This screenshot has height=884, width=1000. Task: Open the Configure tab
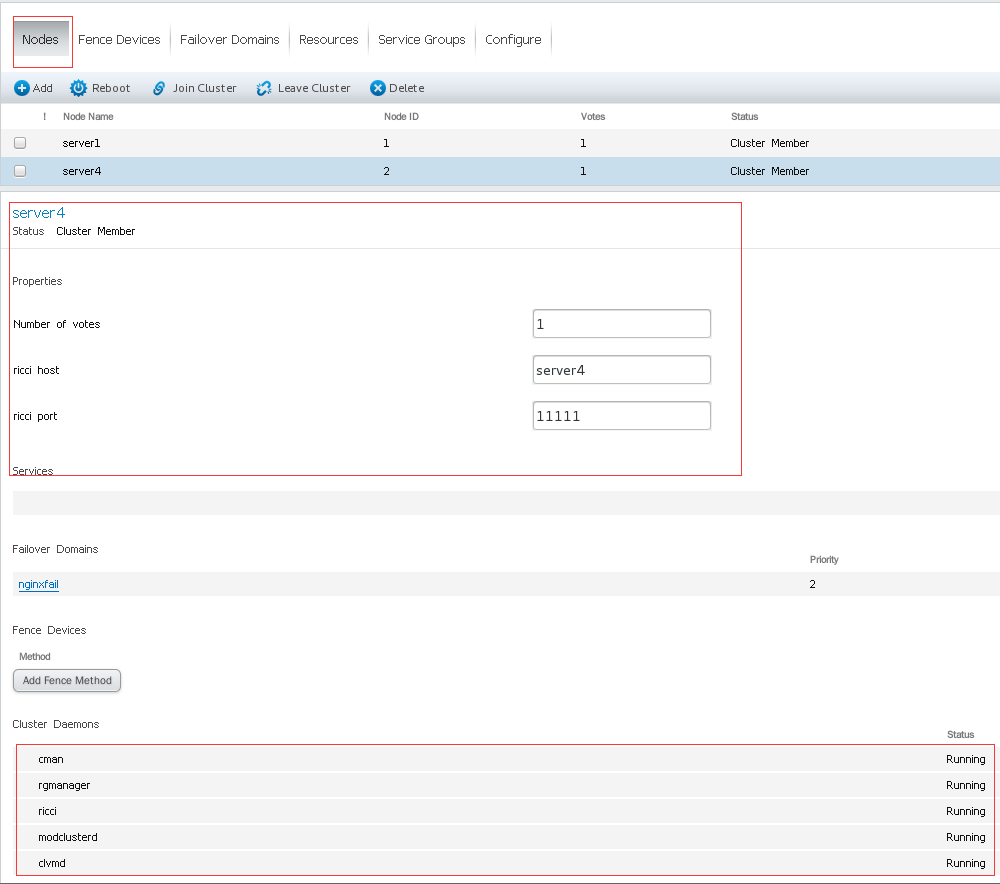[x=513, y=40]
